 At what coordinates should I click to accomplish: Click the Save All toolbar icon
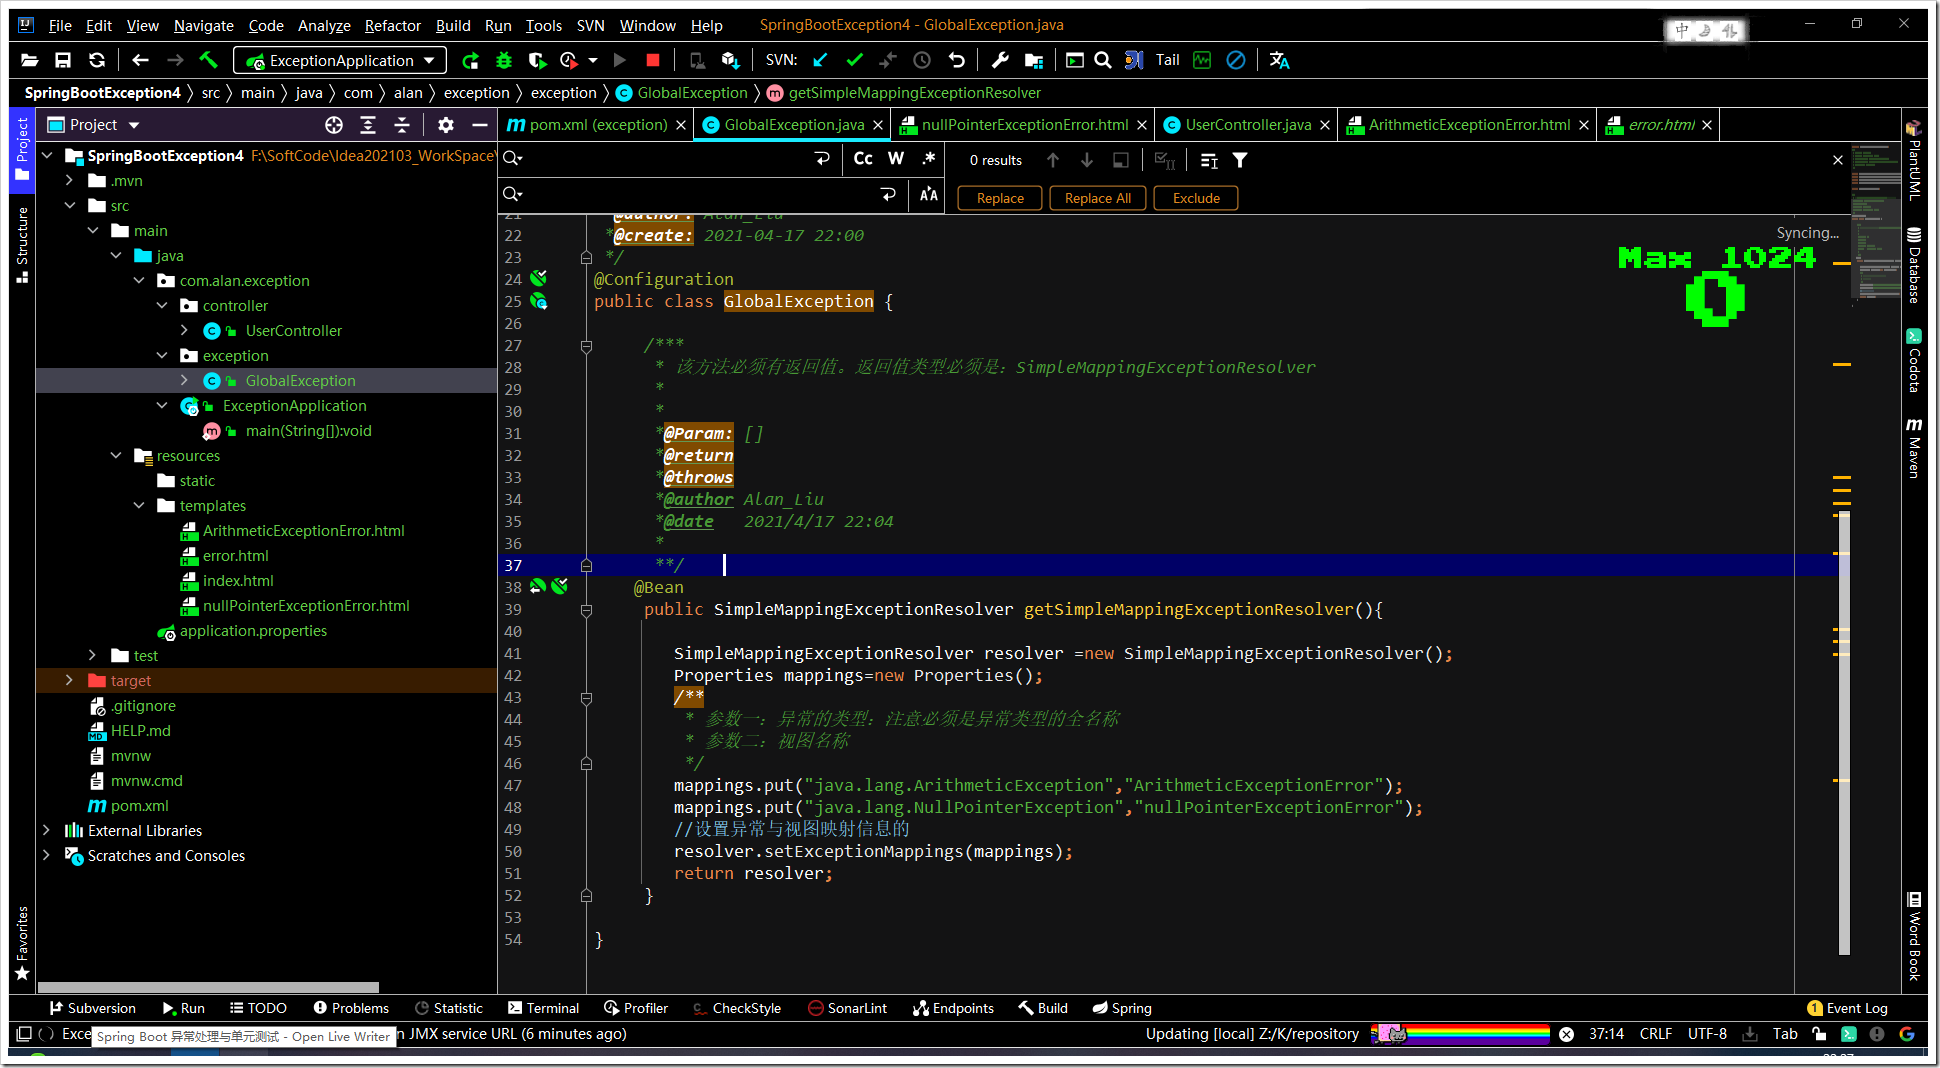(63, 60)
